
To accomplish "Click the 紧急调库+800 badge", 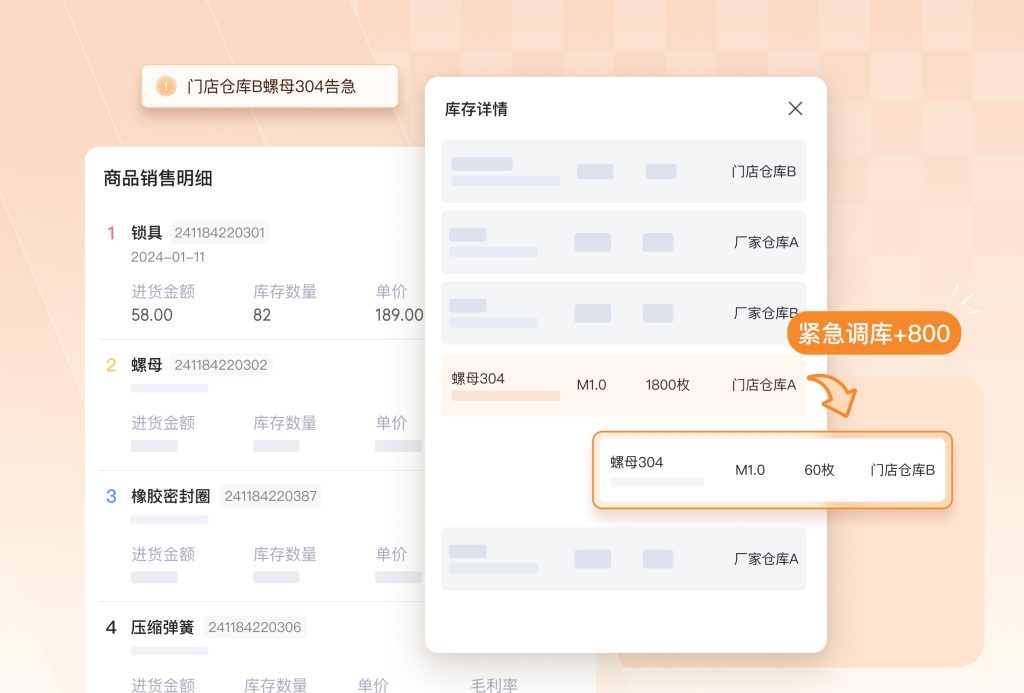I will click(x=874, y=333).
